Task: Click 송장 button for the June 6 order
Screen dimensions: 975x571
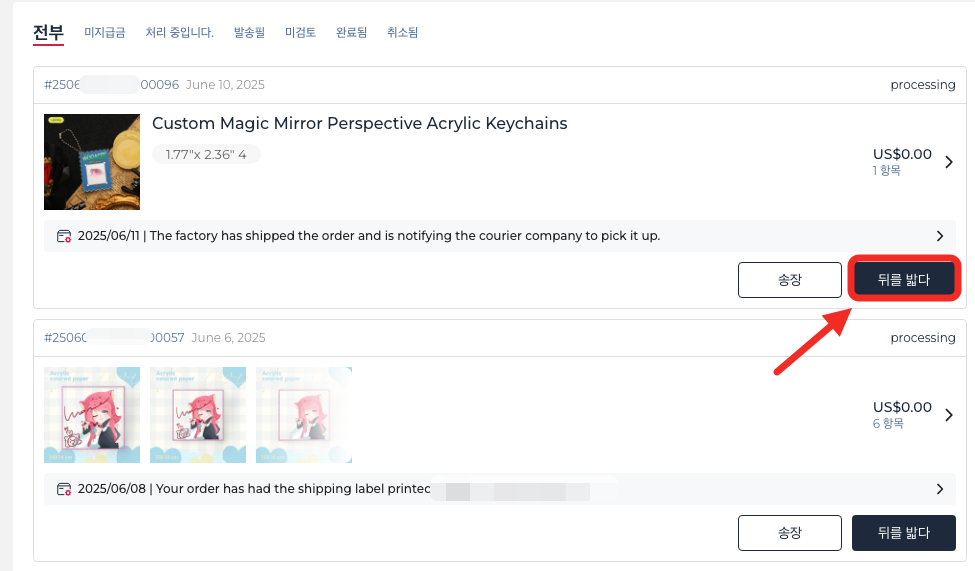Action: 790,533
